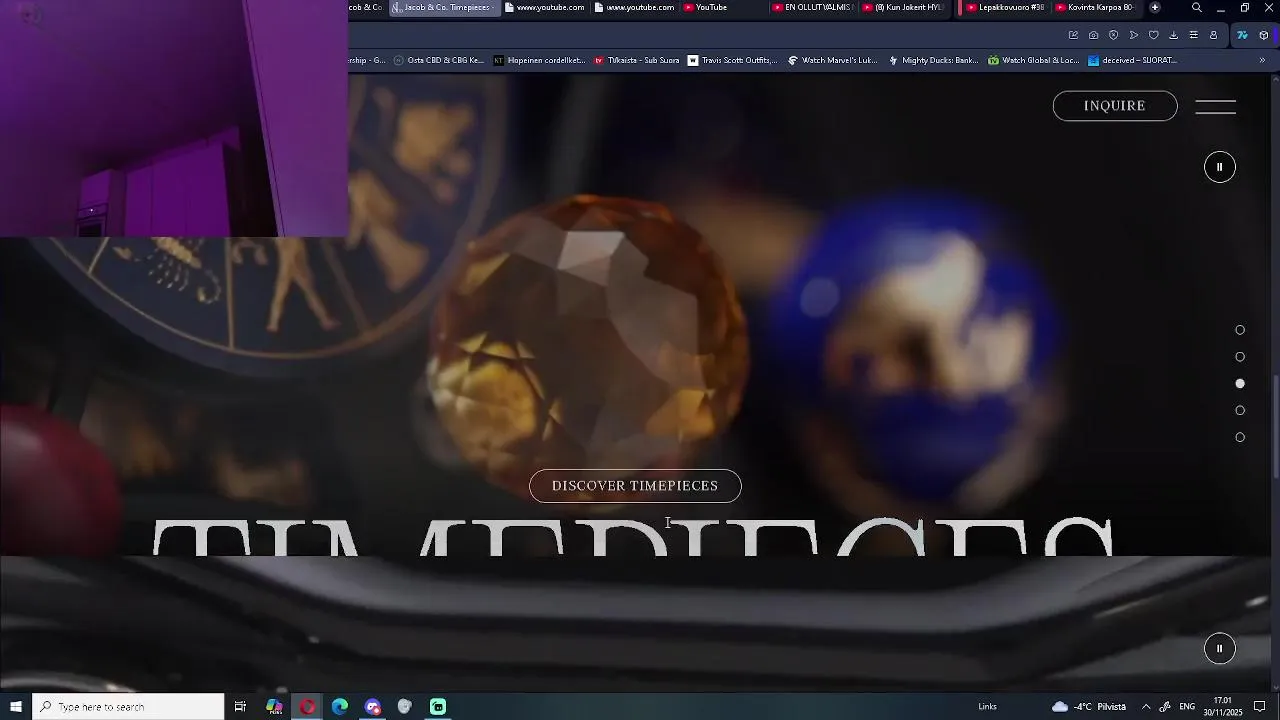Screen dimensions: 1280x720
Task: Open the Windows Start menu
Action: pyautogui.click(x=16, y=707)
